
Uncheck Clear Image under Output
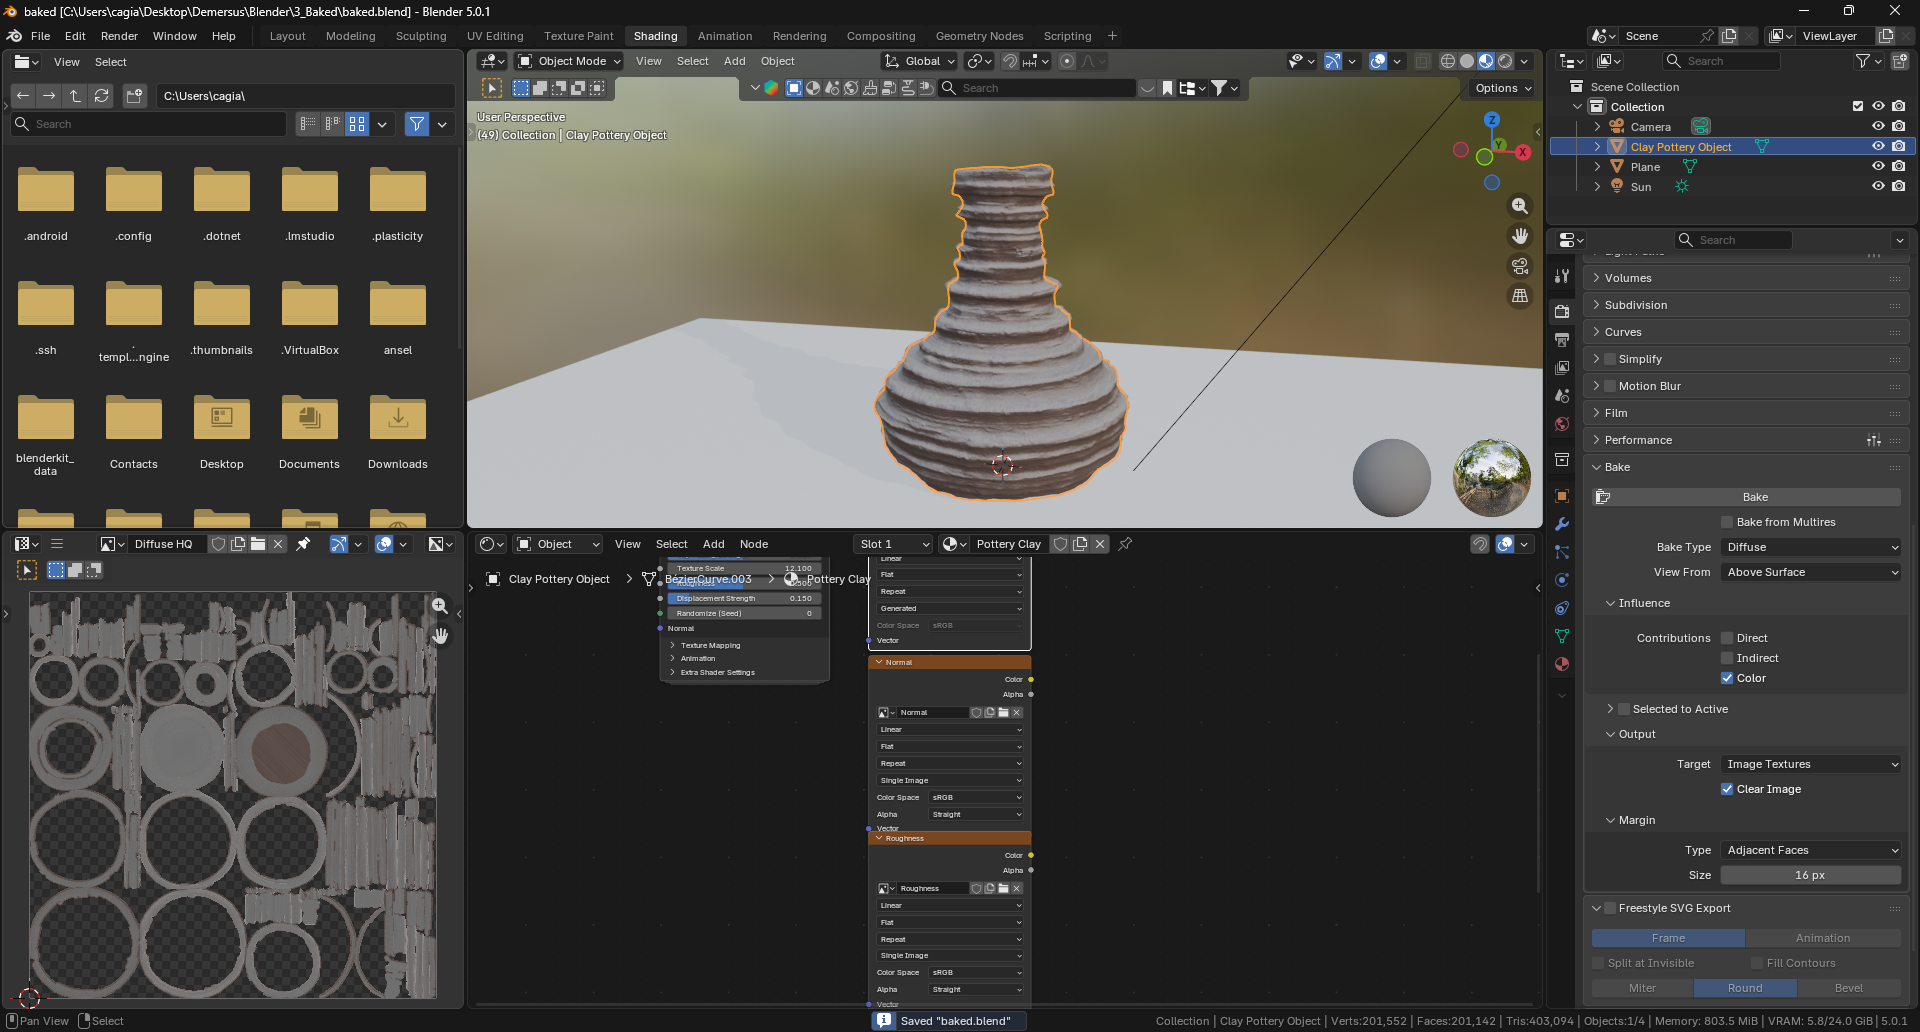[1726, 789]
